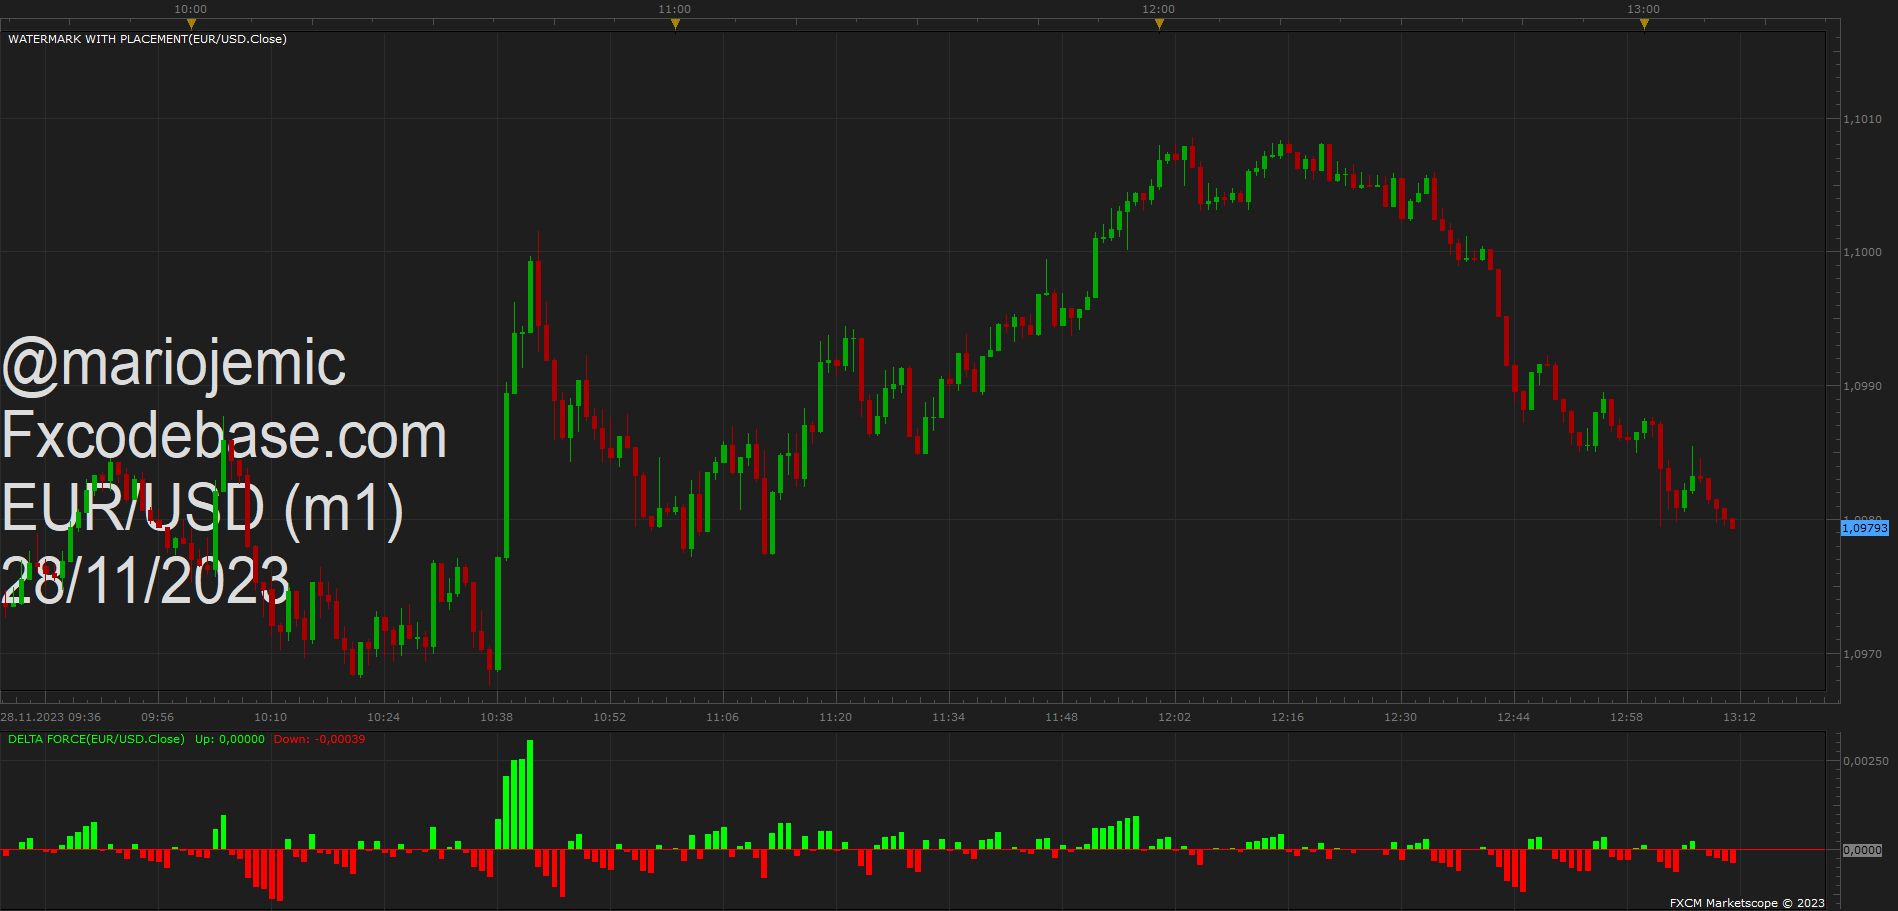This screenshot has height=911, width=1898.
Task: Click the 10:24 time axis label
Action: (x=383, y=717)
